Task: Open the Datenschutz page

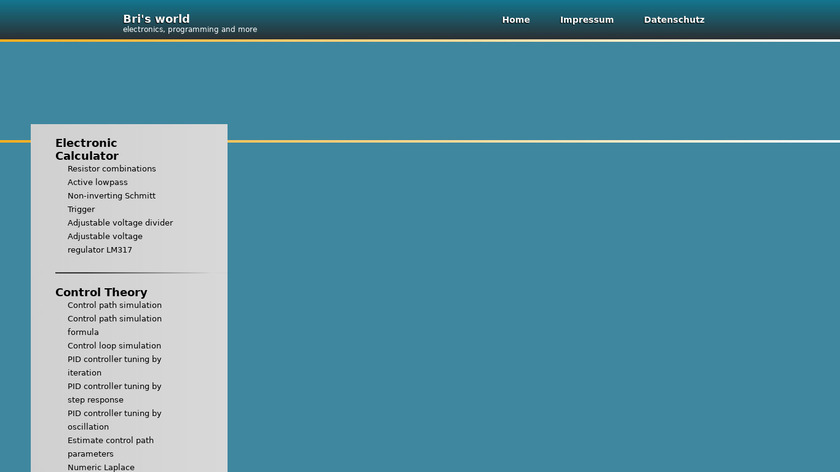Action: (674, 20)
